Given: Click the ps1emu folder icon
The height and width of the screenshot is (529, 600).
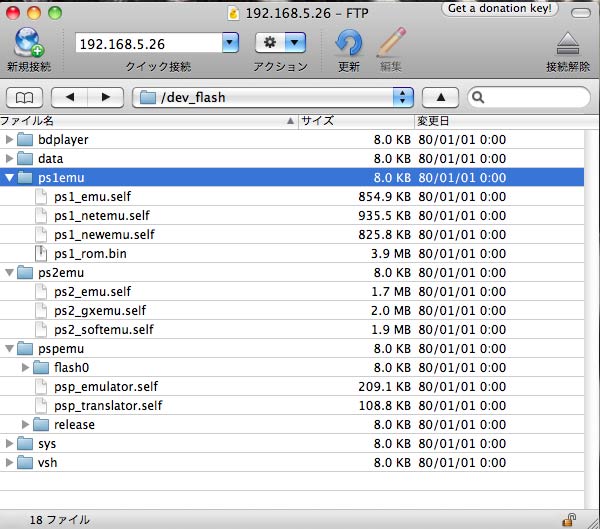Looking at the screenshot, I should [x=25, y=177].
